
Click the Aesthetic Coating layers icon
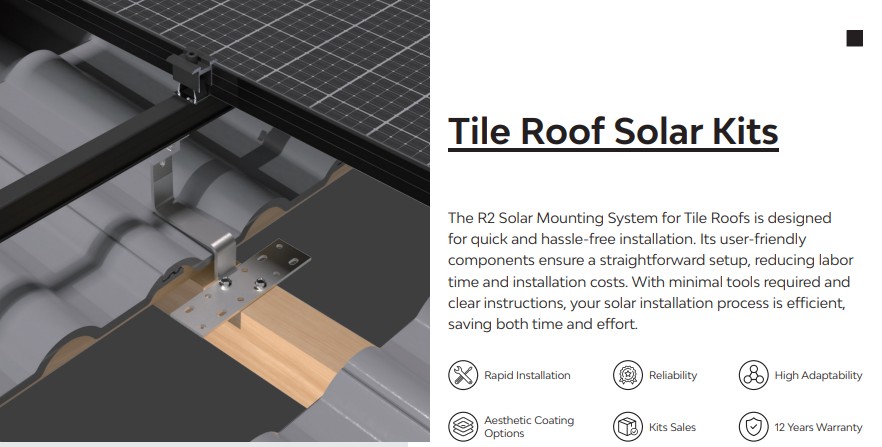pyautogui.click(x=463, y=427)
